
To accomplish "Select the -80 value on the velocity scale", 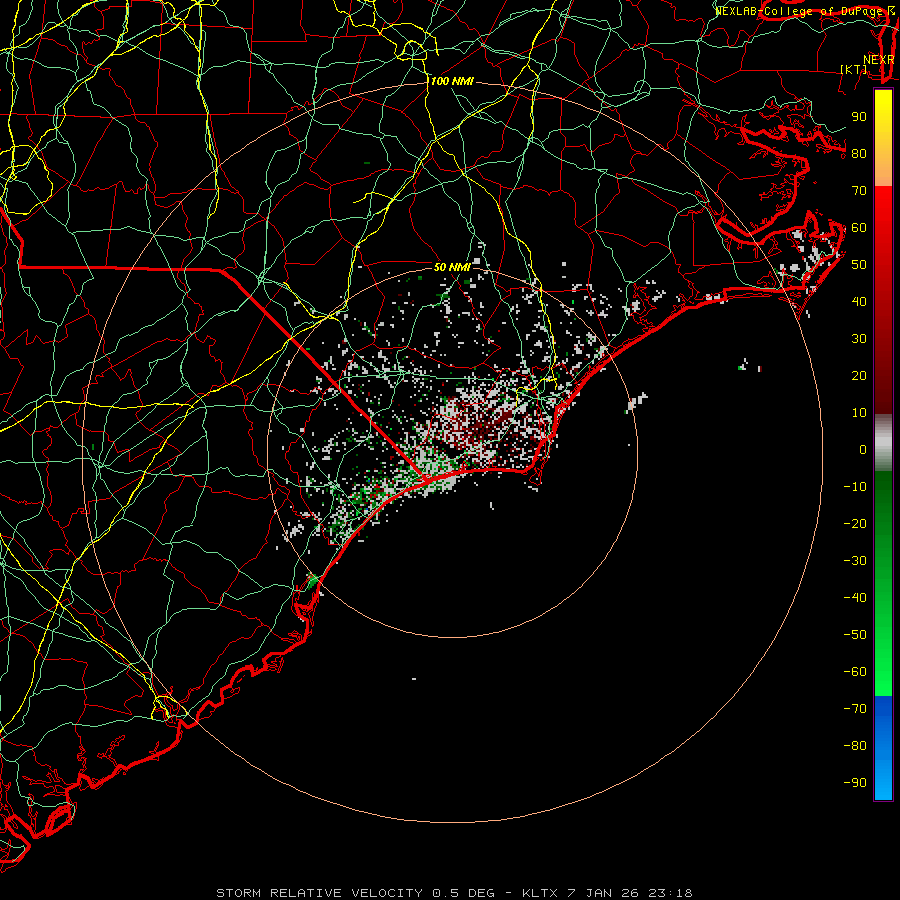I will (855, 746).
